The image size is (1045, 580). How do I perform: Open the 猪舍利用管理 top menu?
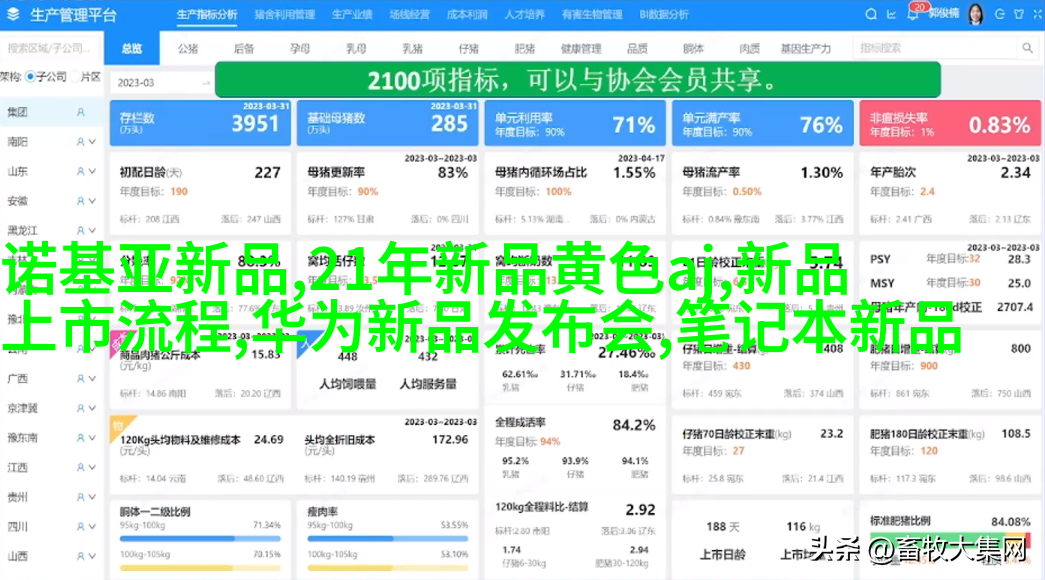point(285,14)
